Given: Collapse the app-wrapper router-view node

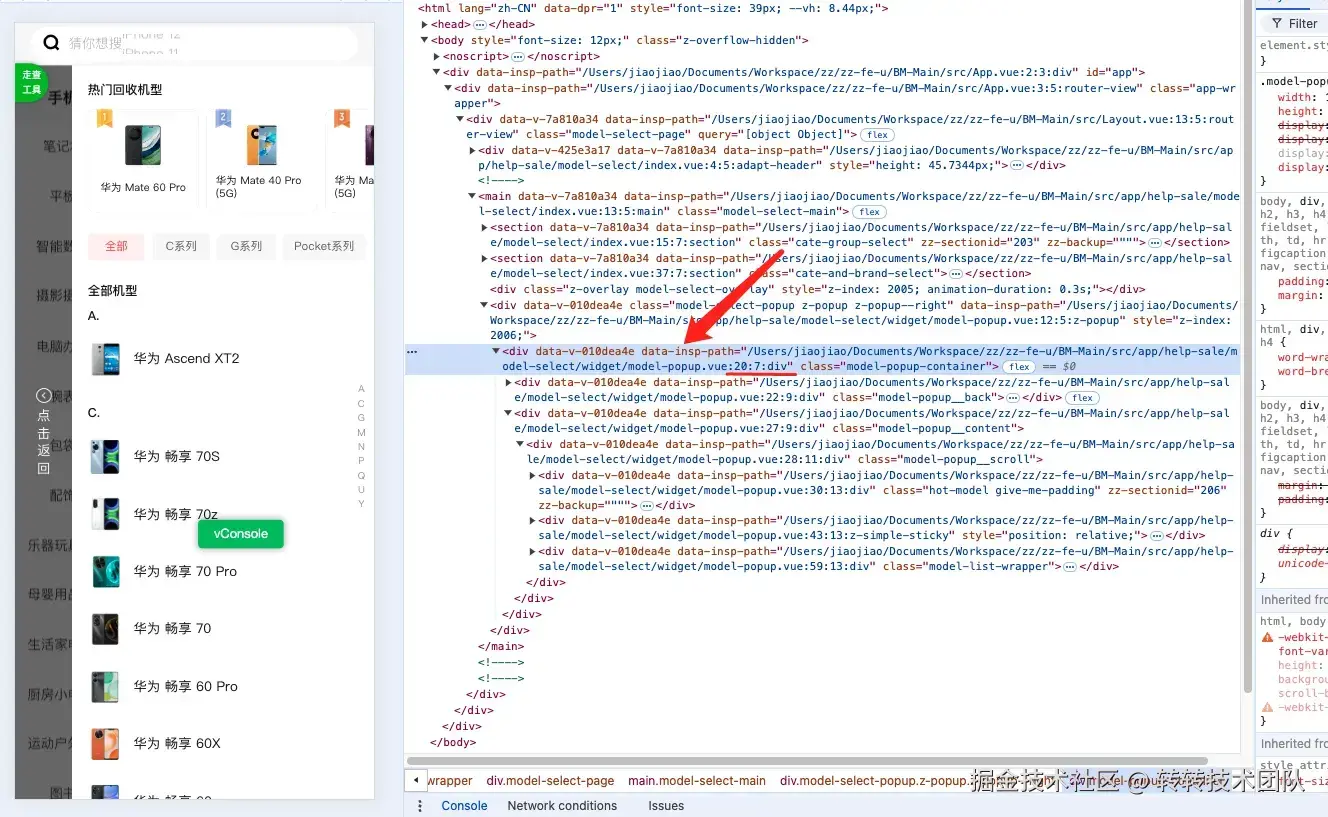Looking at the screenshot, I should (449, 88).
